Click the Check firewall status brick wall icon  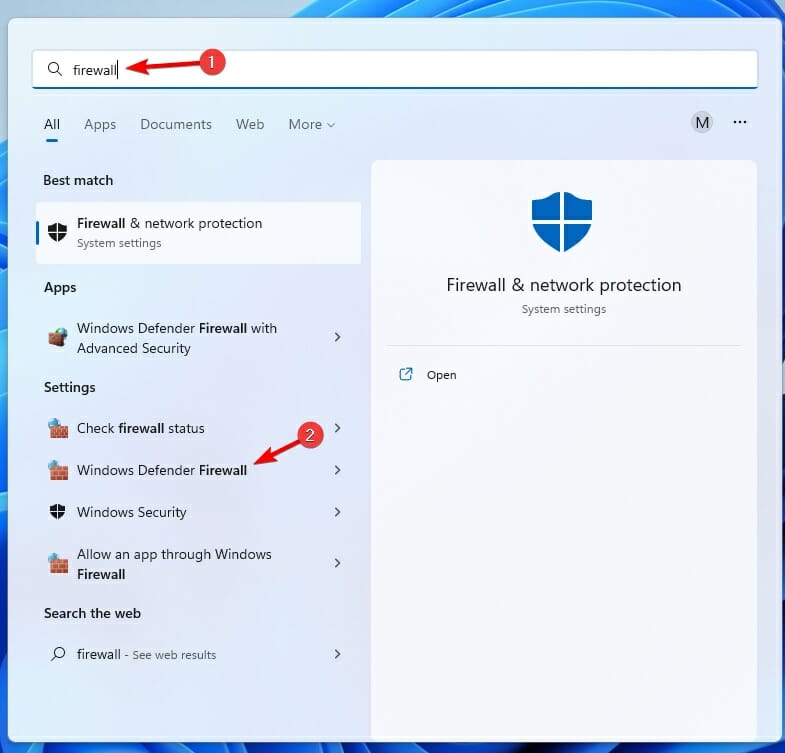[x=58, y=428]
